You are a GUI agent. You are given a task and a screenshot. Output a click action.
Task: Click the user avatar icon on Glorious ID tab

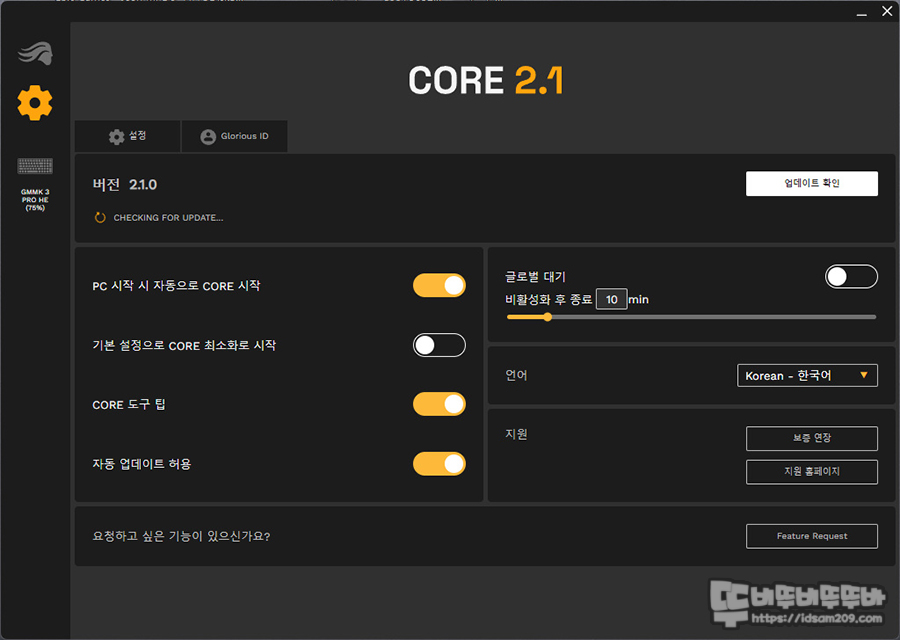[x=208, y=137]
